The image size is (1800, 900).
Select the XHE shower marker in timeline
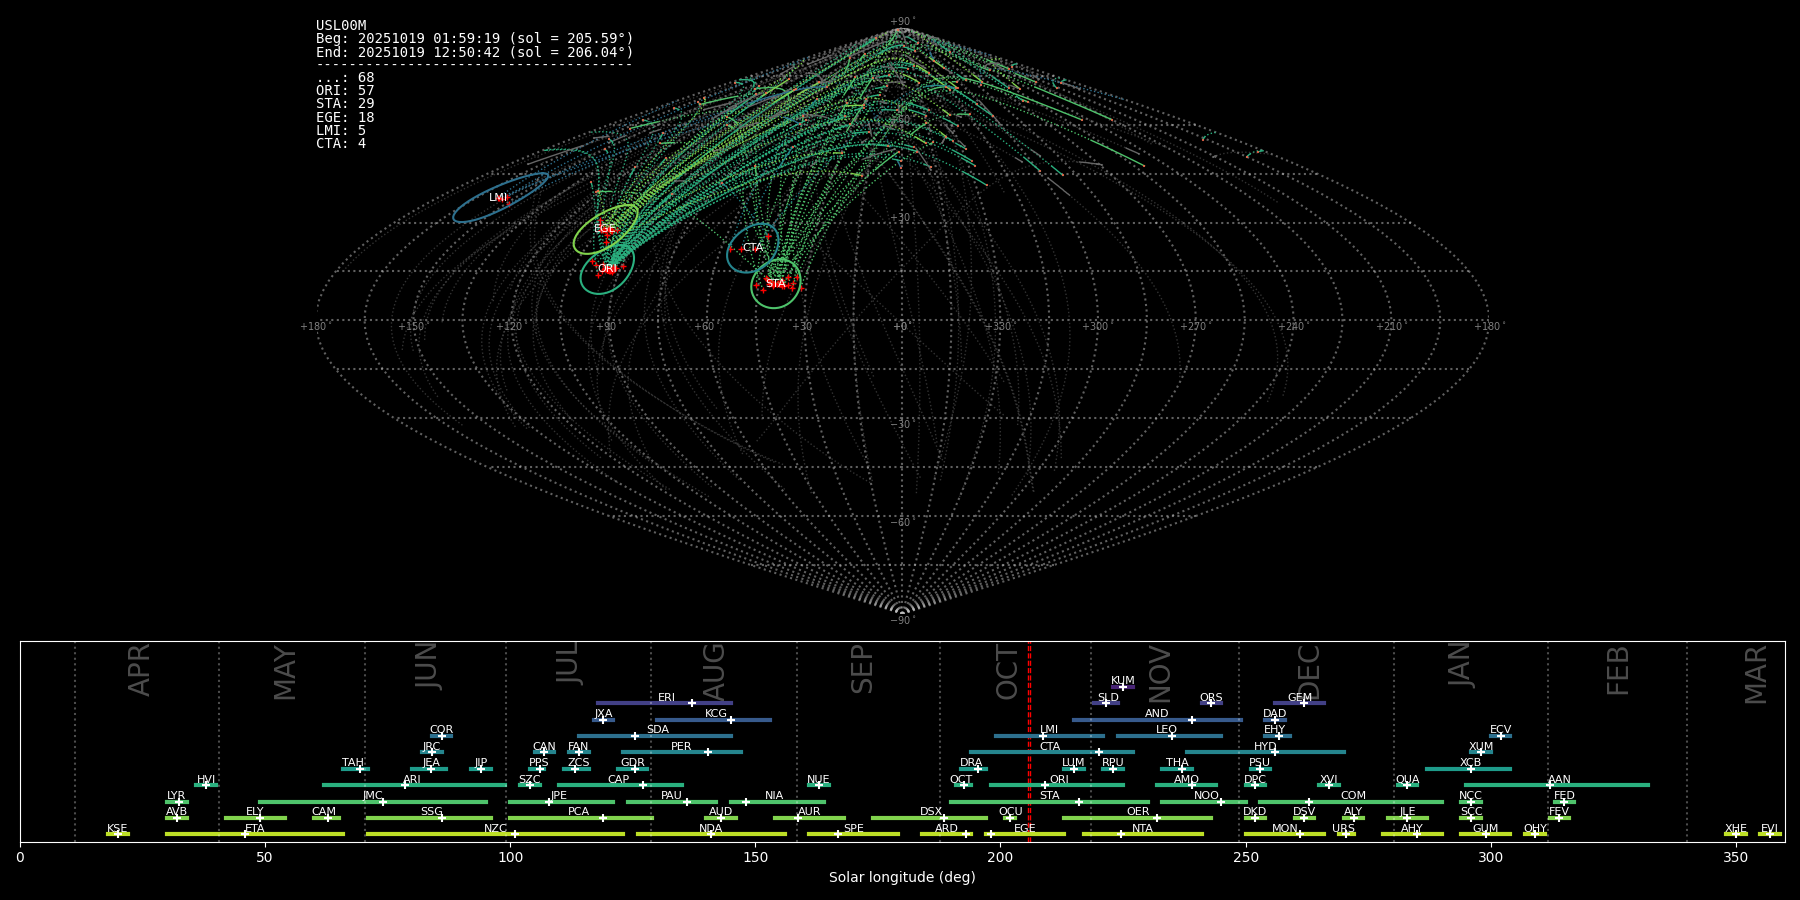click(x=1736, y=834)
